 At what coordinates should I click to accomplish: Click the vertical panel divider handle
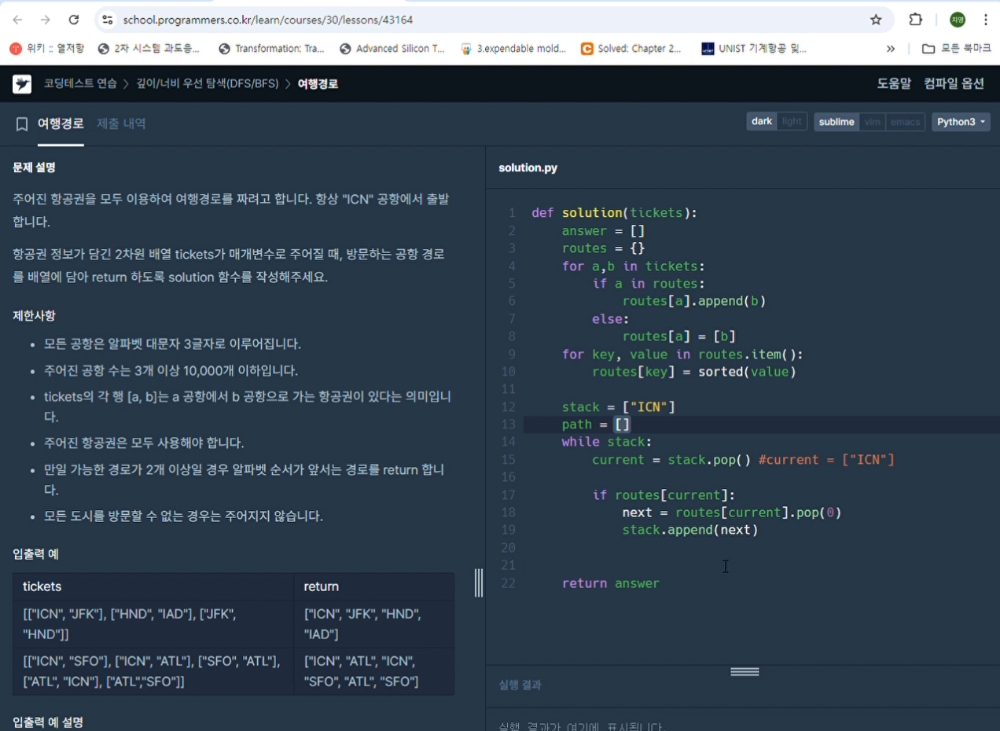coord(479,582)
